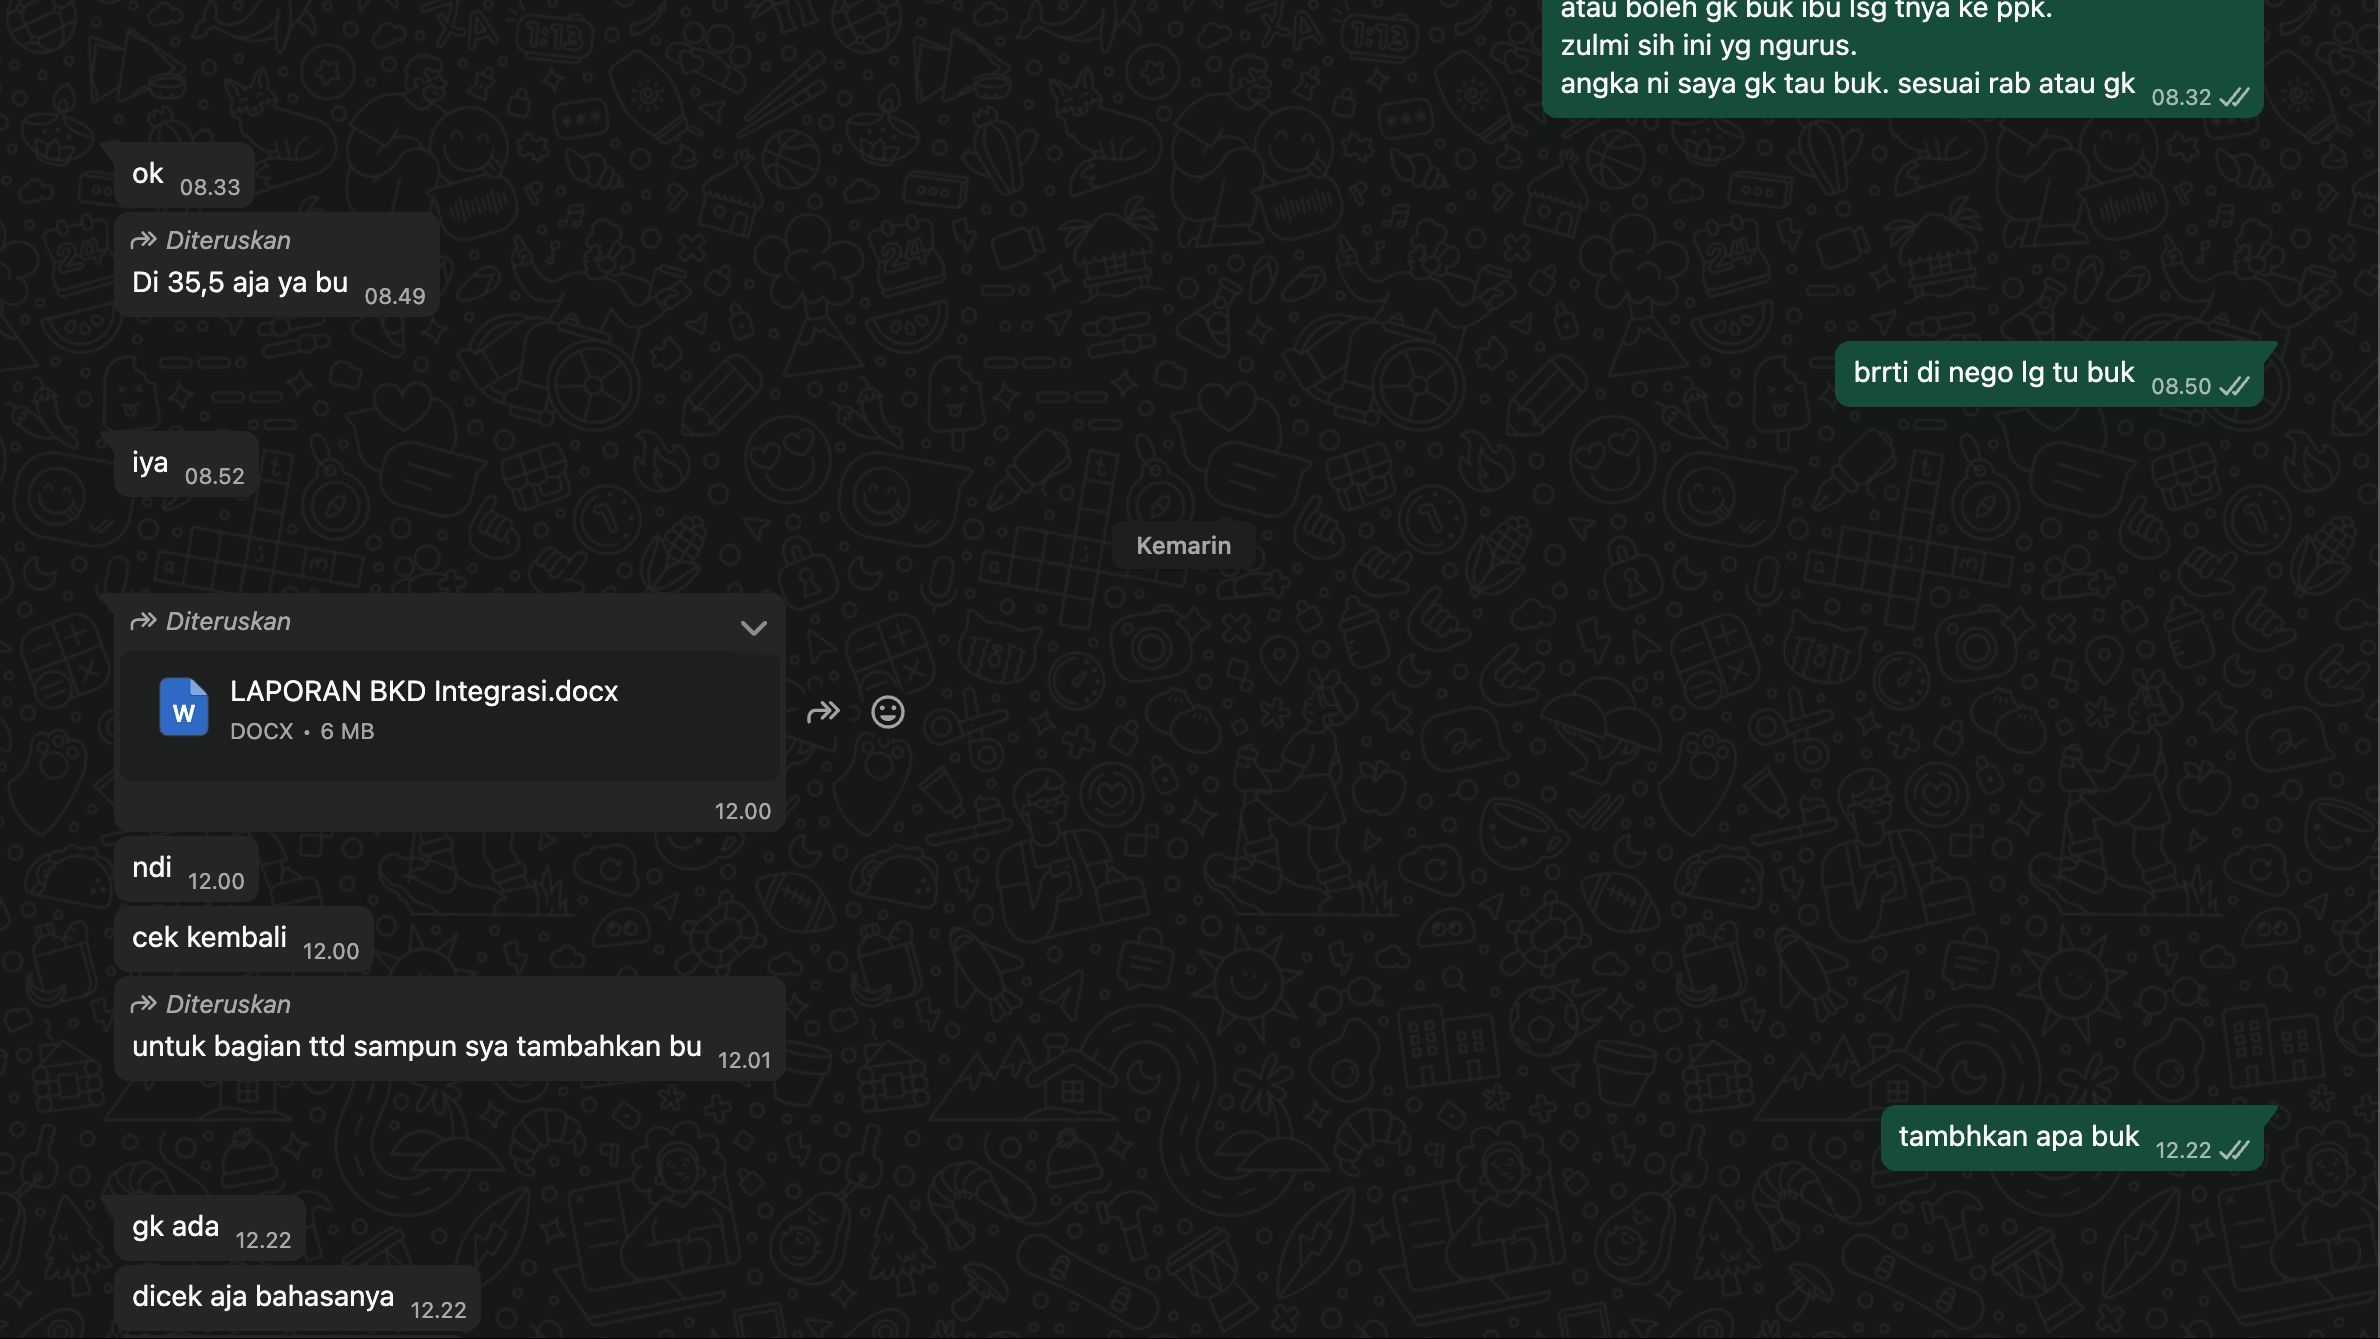Click forwarded arrow icon above 'Di 35,5 aja'
This screenshot has width=2380, height=1339.
point(143,240)
